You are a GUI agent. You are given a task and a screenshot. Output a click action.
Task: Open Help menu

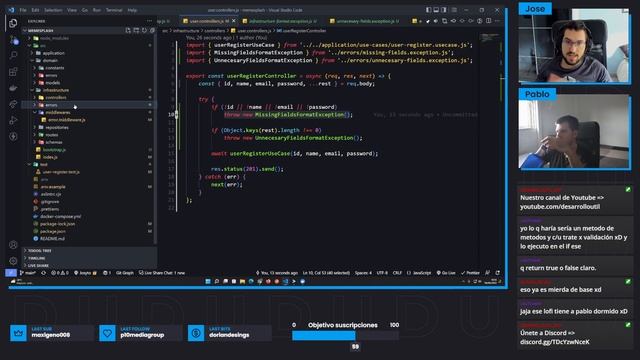(x=132, y=10)
